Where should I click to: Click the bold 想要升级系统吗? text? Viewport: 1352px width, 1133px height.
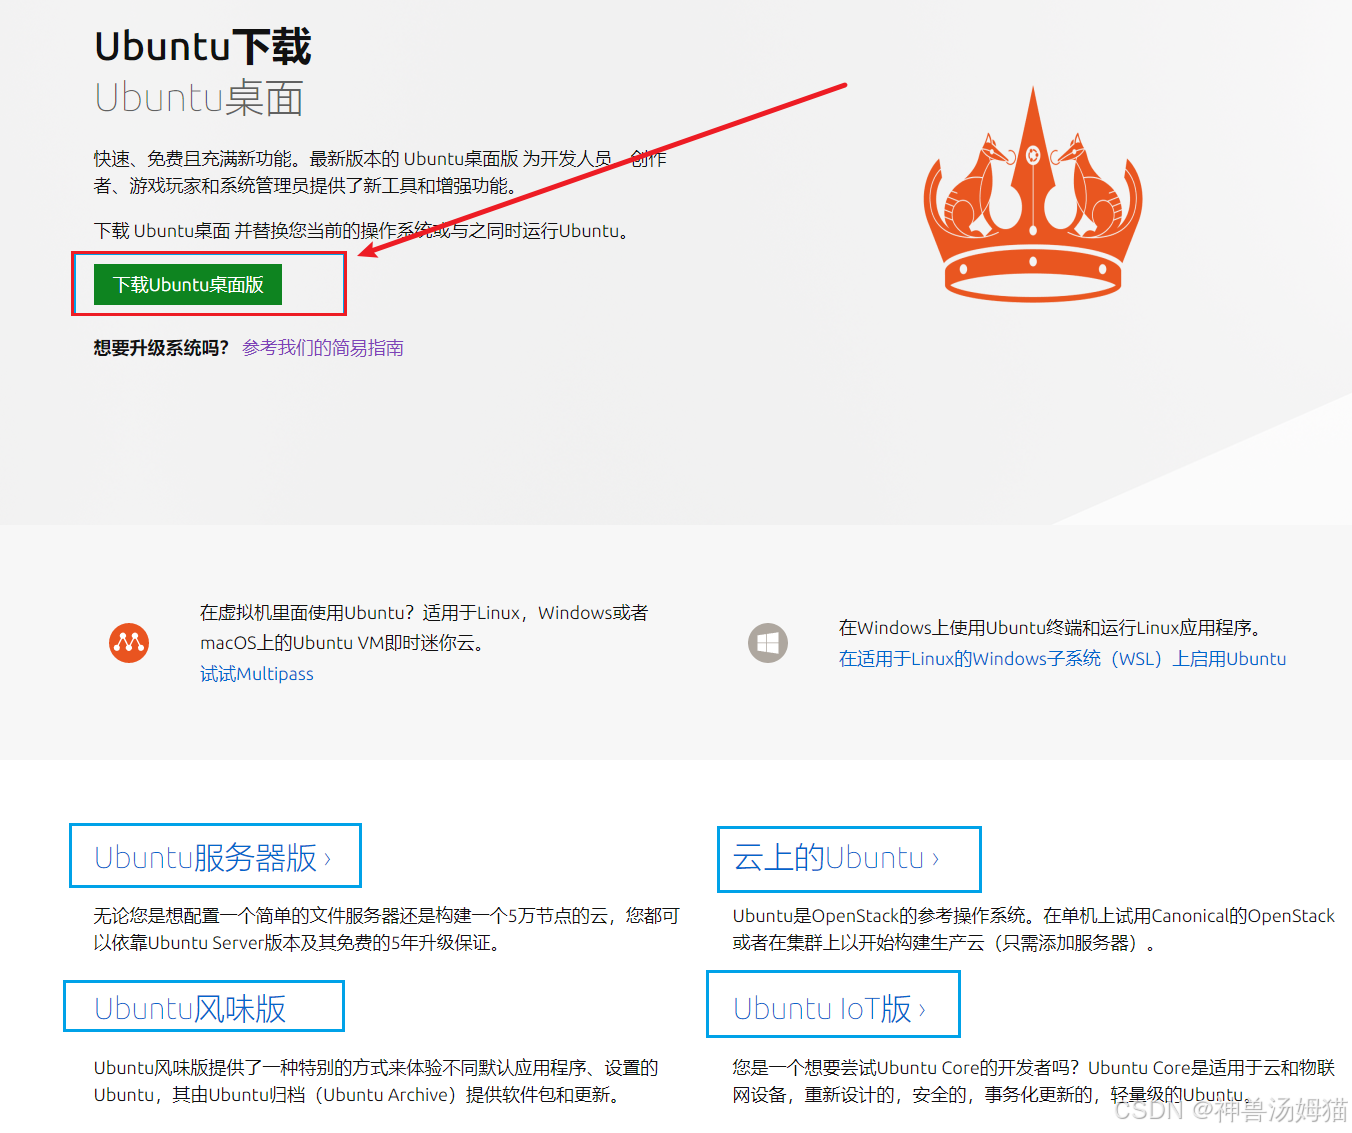tap(161, 348)
